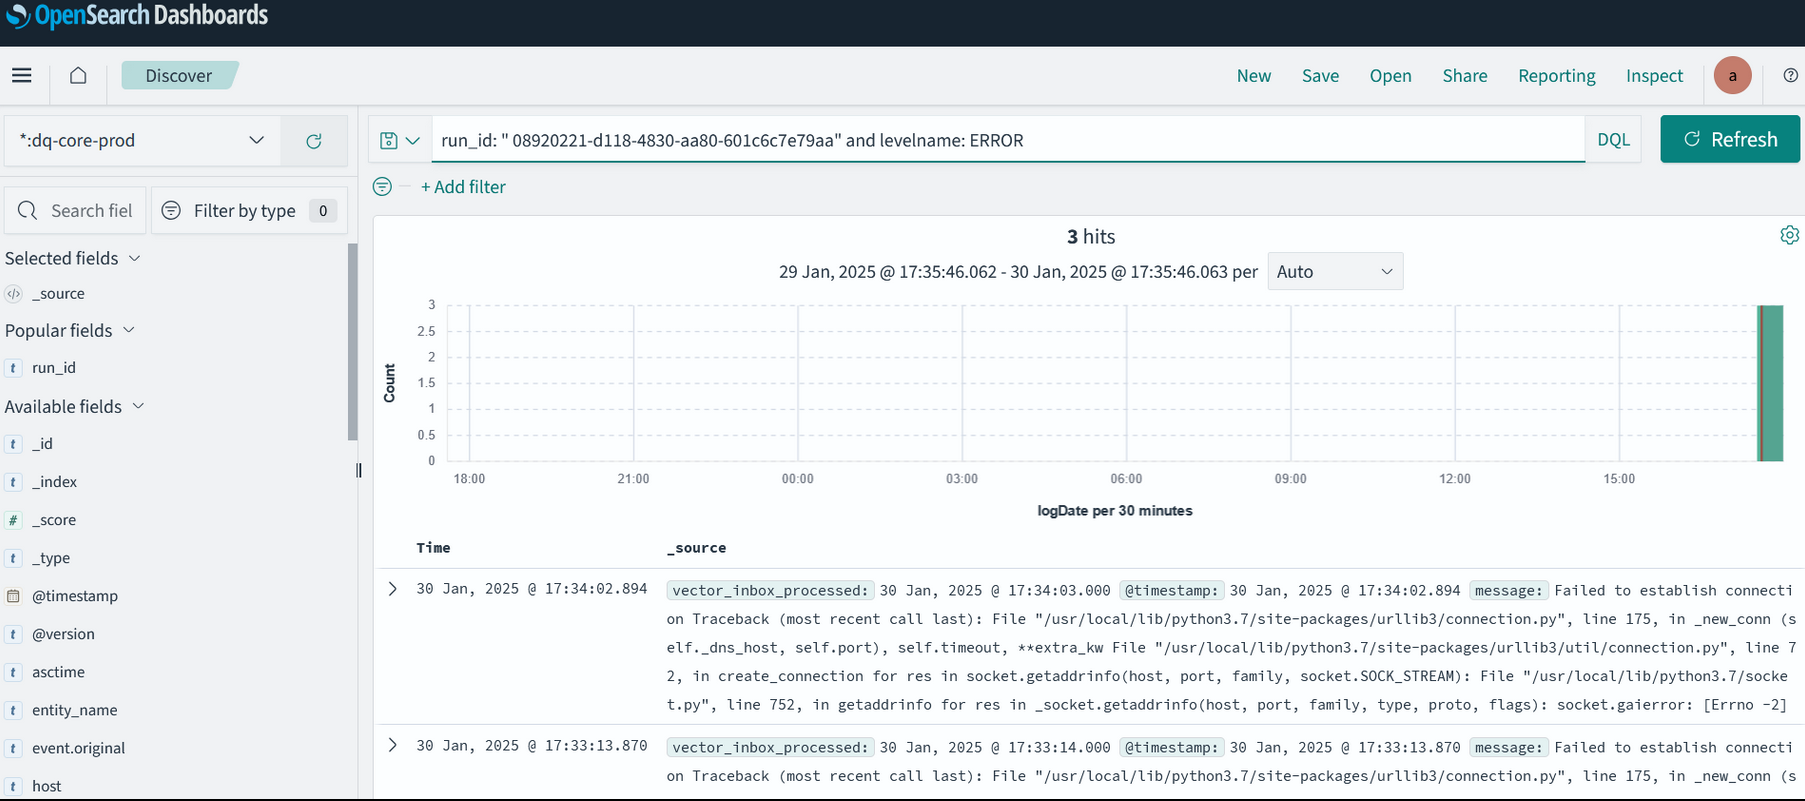The height and width of the screenshot is (801, 1805).
Task: Open the hamburger navigation menu
Action: pos(22,76)
